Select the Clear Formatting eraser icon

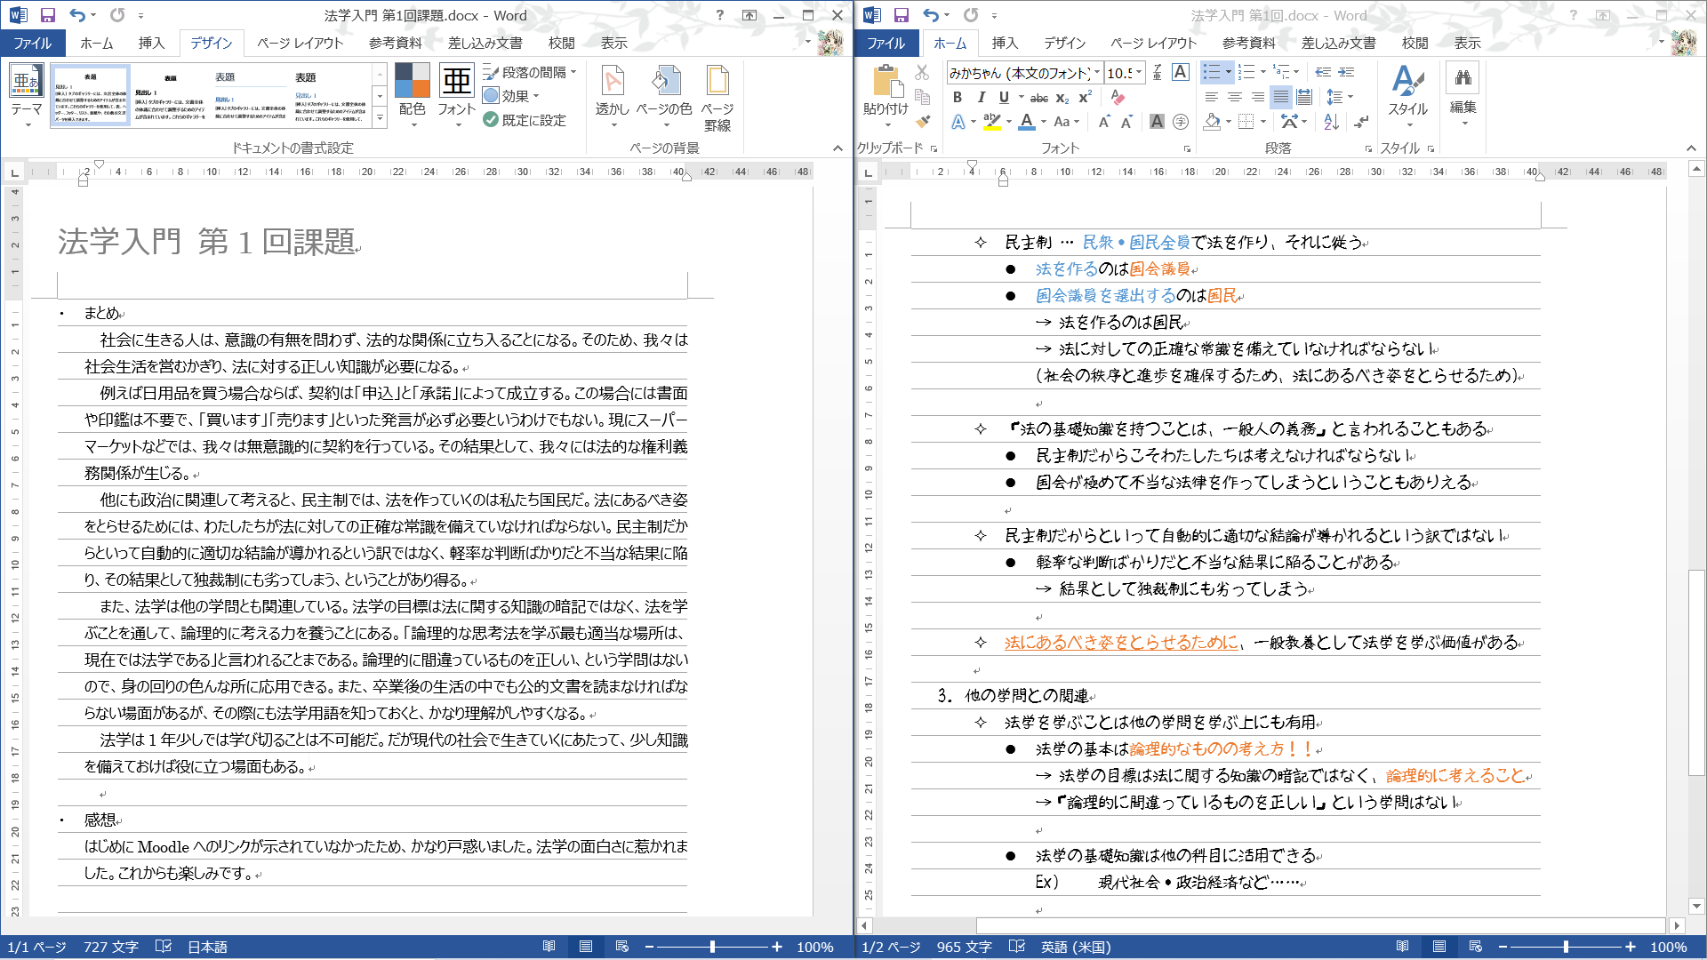[x=1117, y=98]
